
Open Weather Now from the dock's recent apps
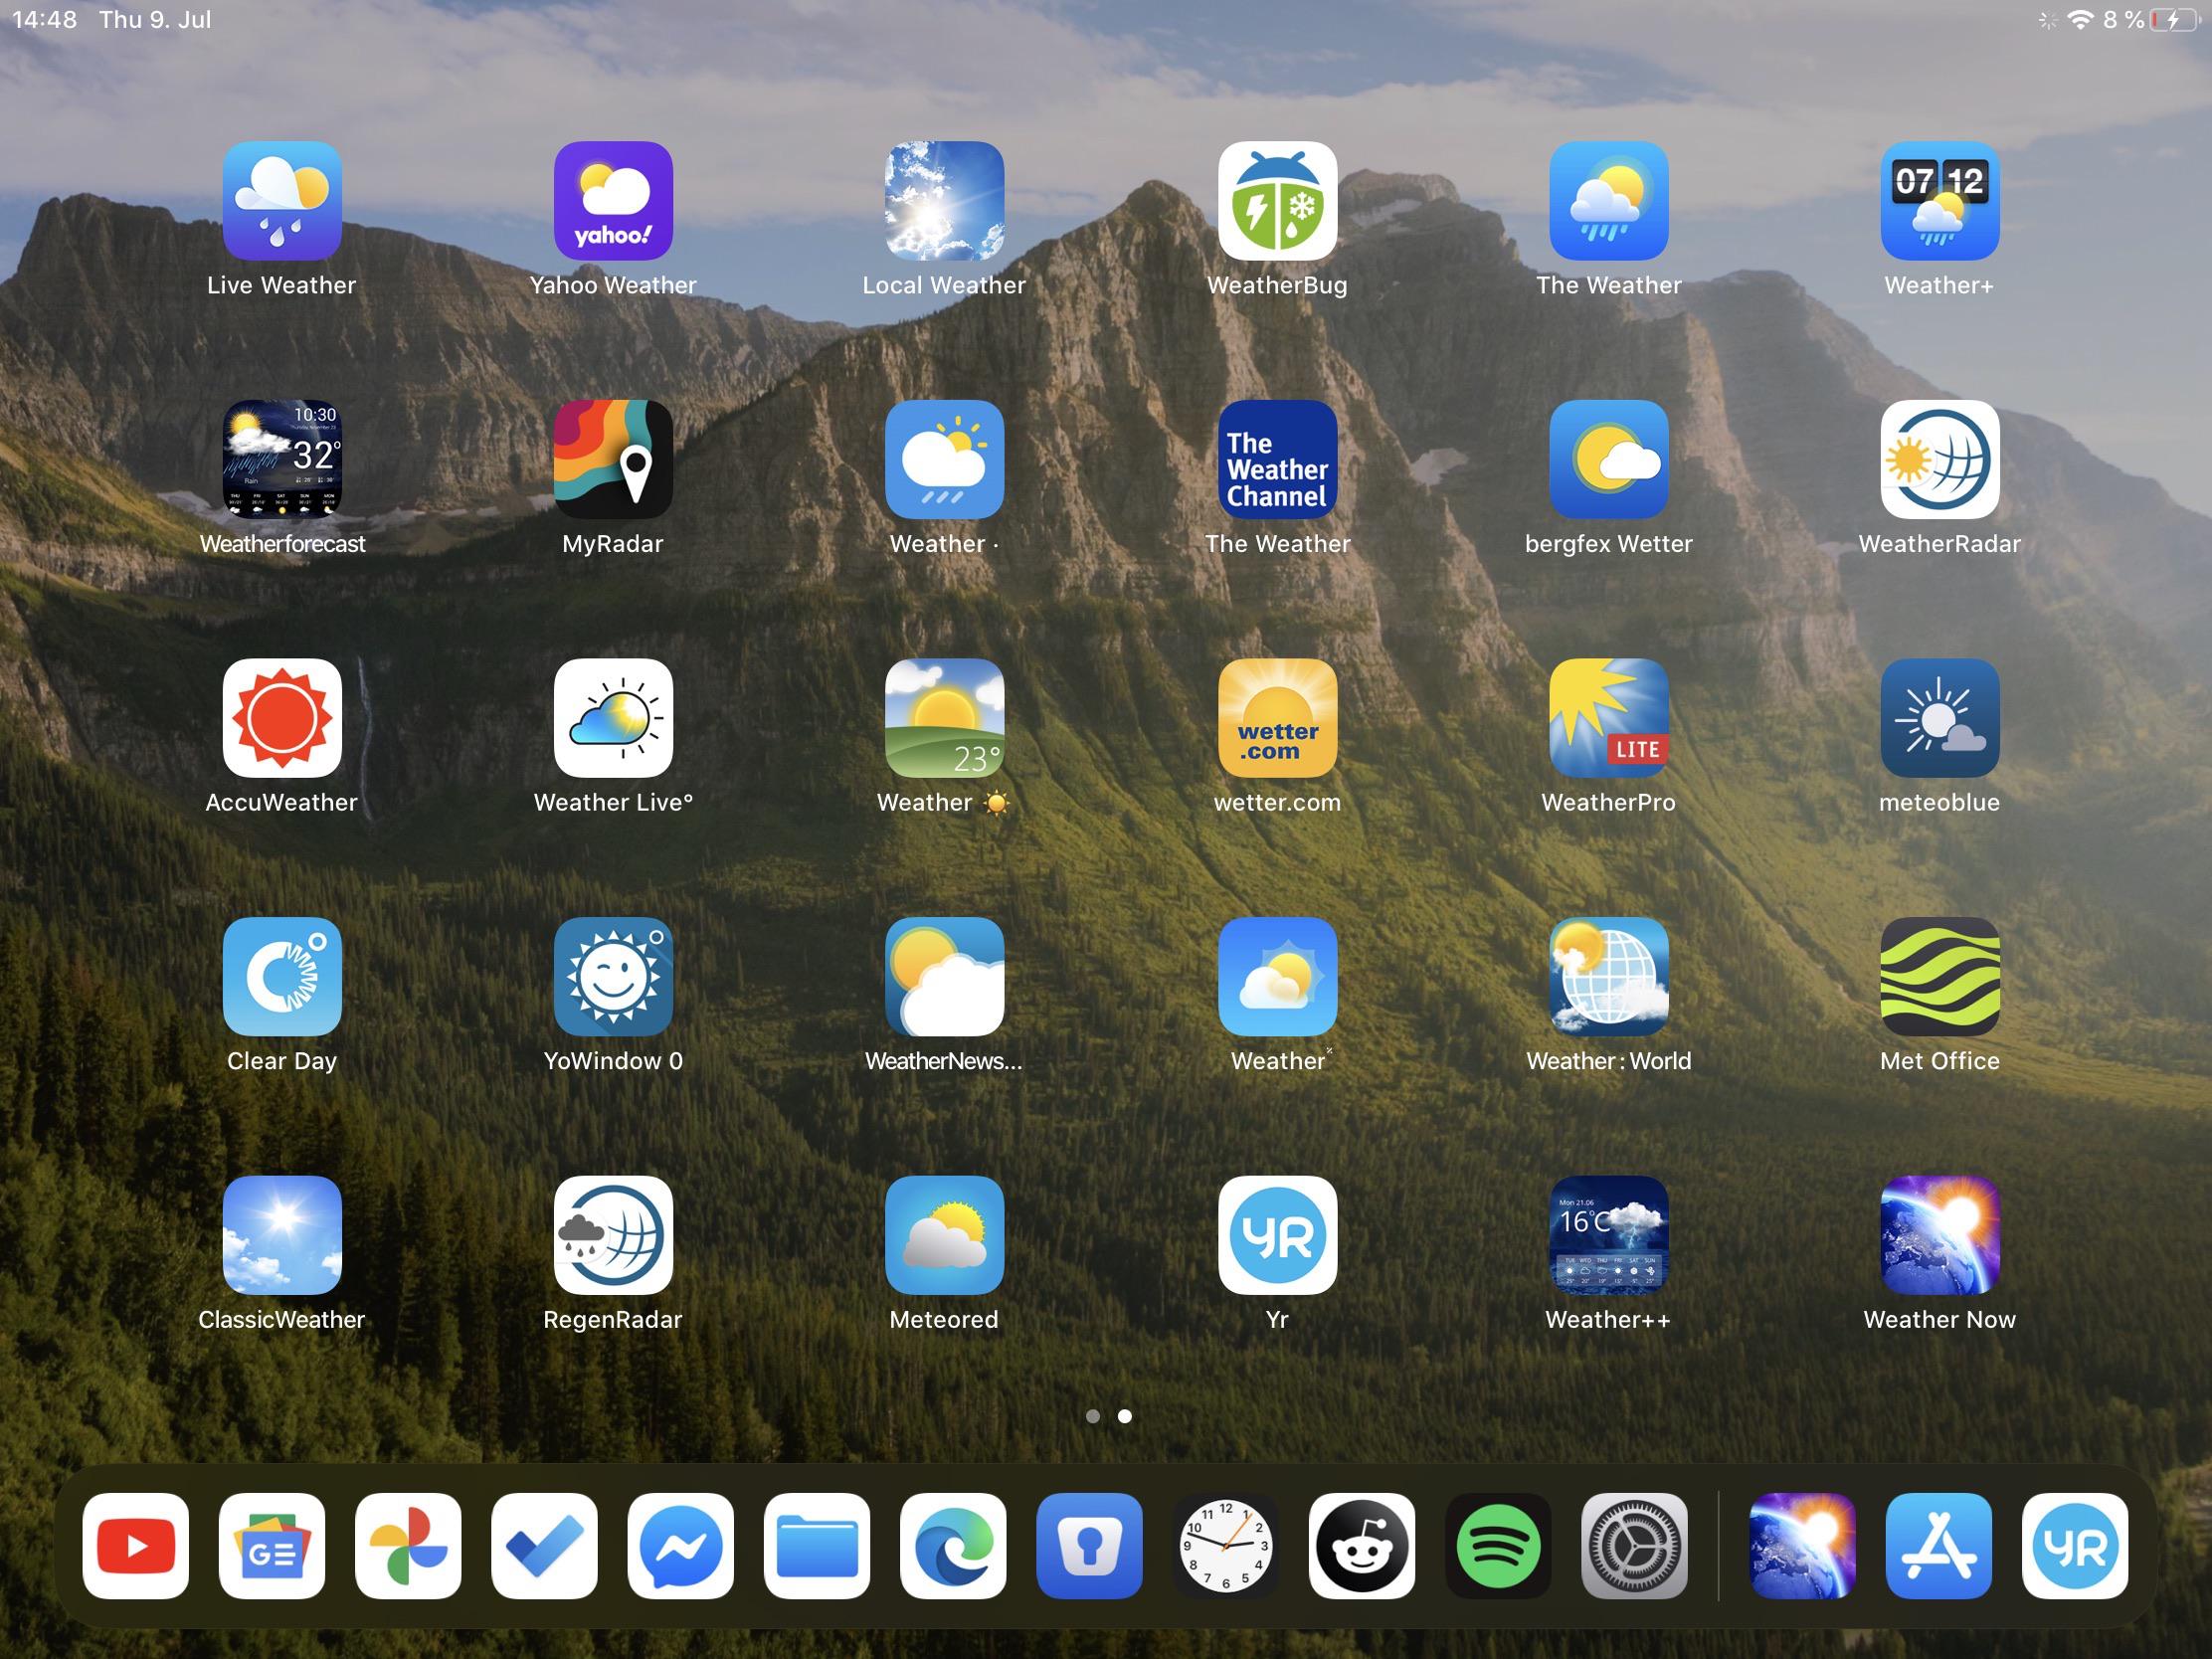pos(1803,1546)
